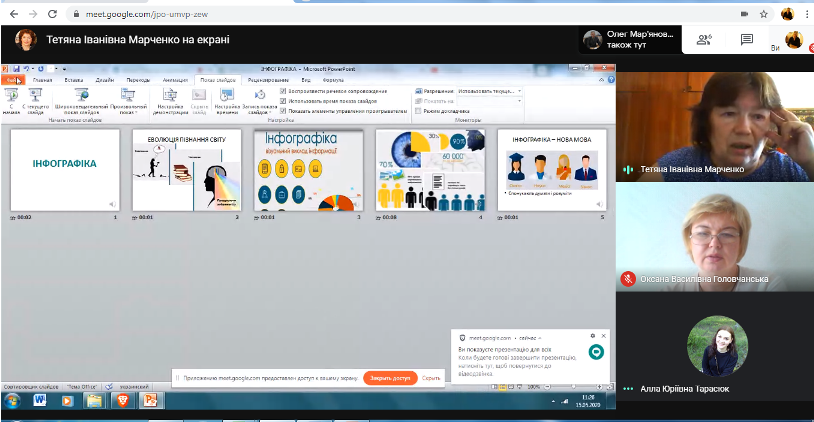This screenshot has width=814, height=422.
Task: Adjust the PowerPoint zoom slider
Action: click(573, 387)
